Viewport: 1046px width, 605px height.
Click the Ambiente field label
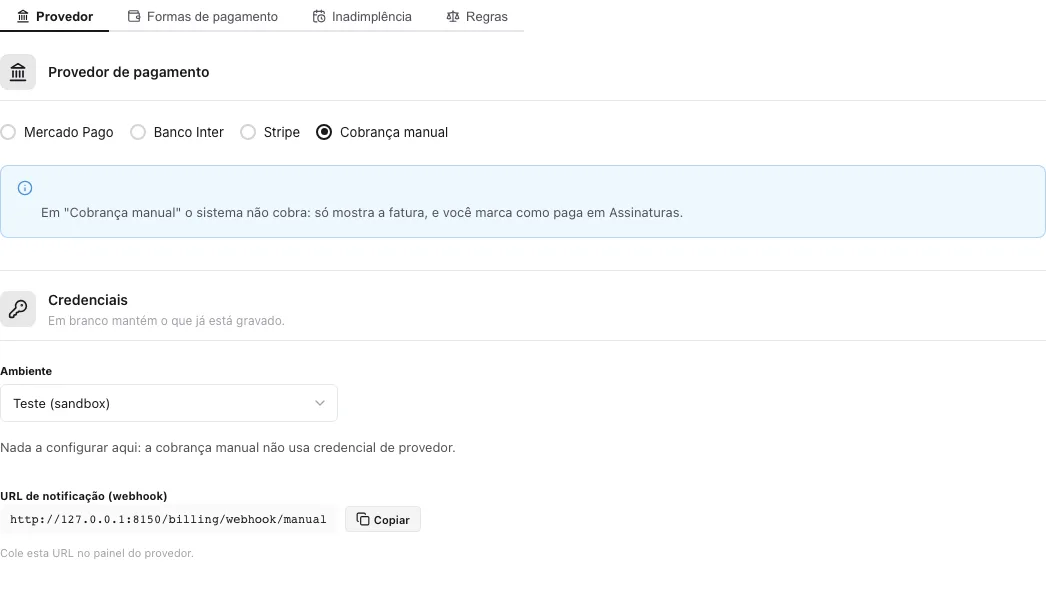[26, 371]
